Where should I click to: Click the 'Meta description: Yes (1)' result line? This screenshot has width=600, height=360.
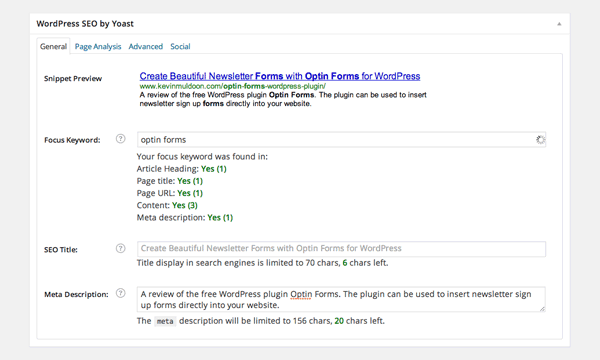tap(185, 218)
